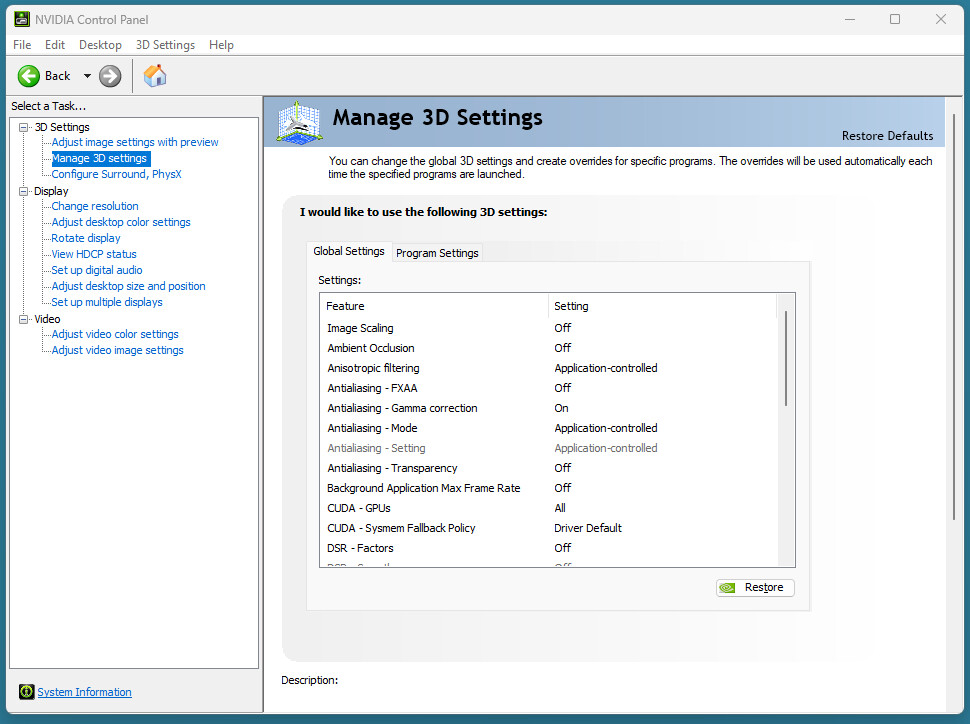
Task: Click the Setting column header
Action: [x=663, y=306]
